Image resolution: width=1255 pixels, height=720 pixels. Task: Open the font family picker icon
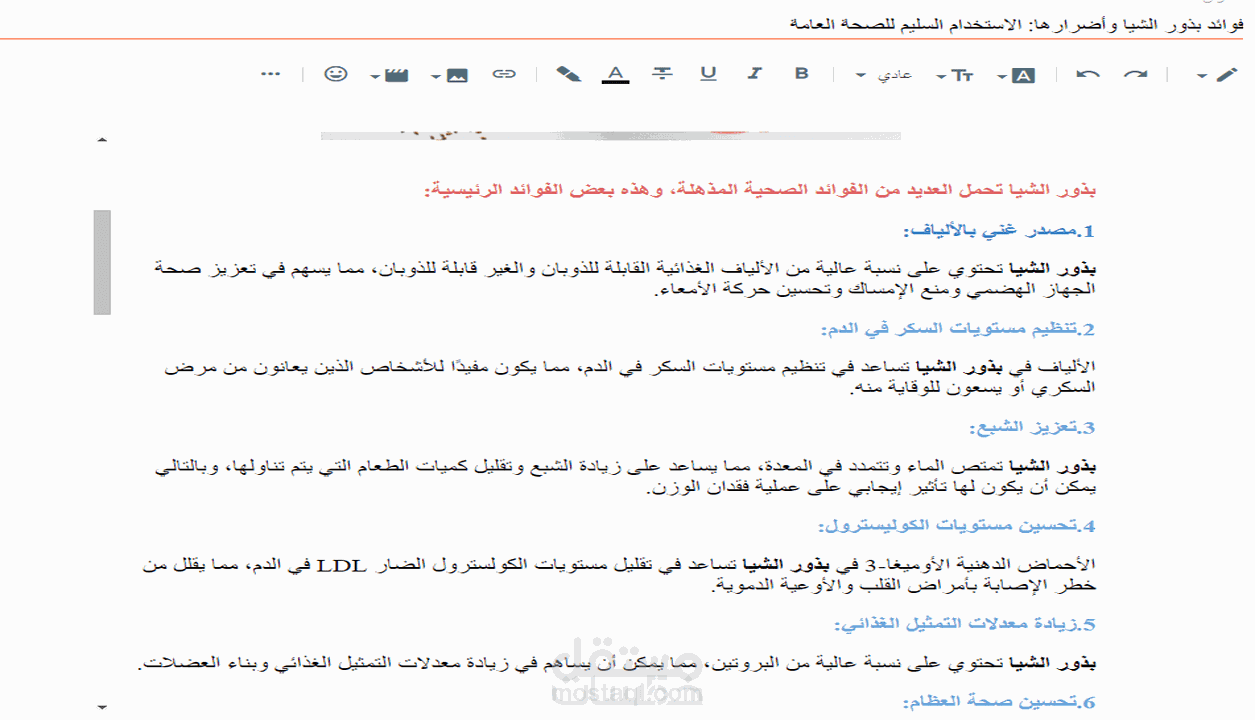point(1024,75)
